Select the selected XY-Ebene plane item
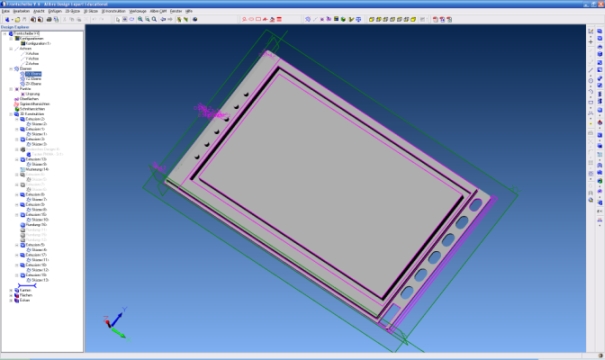The height and width of the screenshot is (360, 605). pos(33,74)
